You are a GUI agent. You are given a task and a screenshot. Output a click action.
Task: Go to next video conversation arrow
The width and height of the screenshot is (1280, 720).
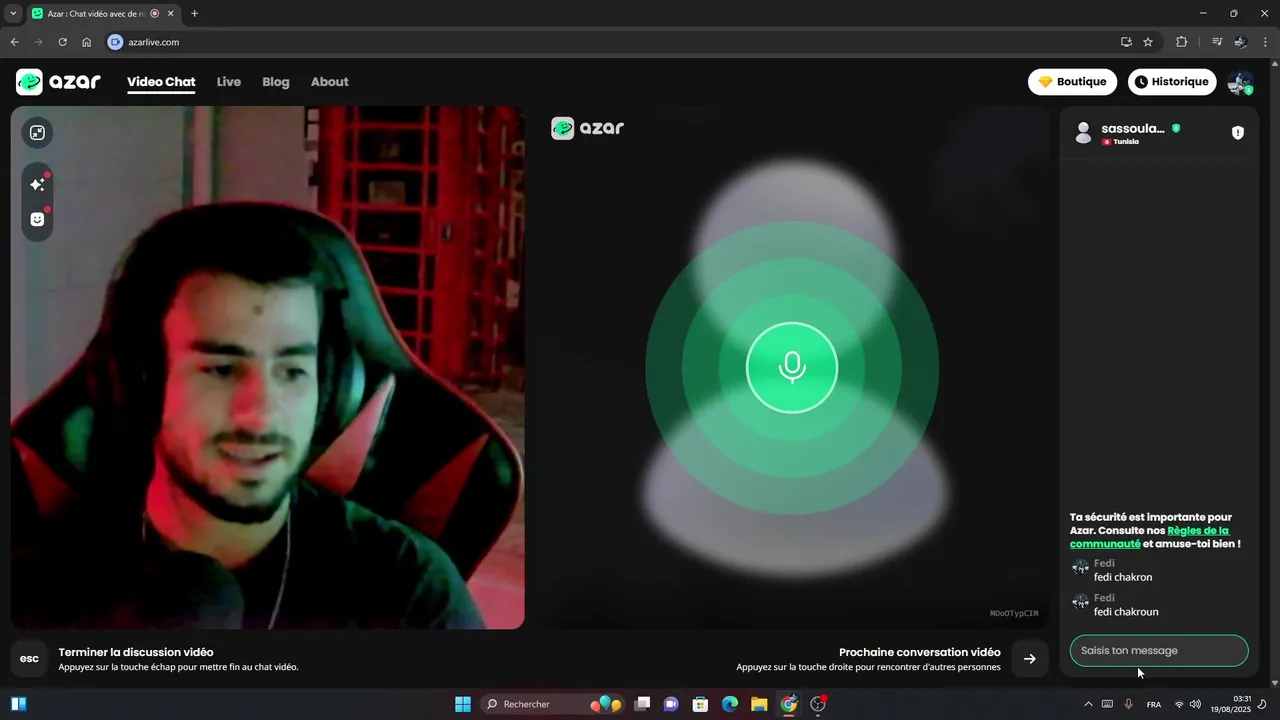[1030, 659]
